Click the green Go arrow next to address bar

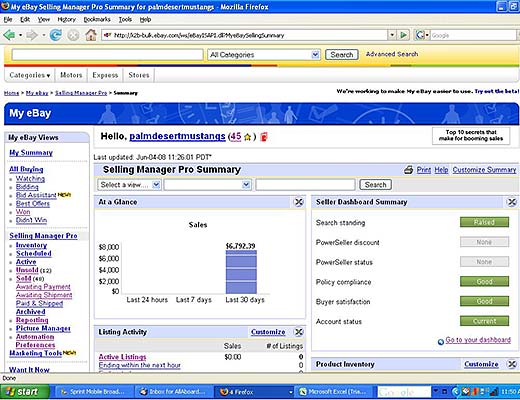tap(403, 35)
